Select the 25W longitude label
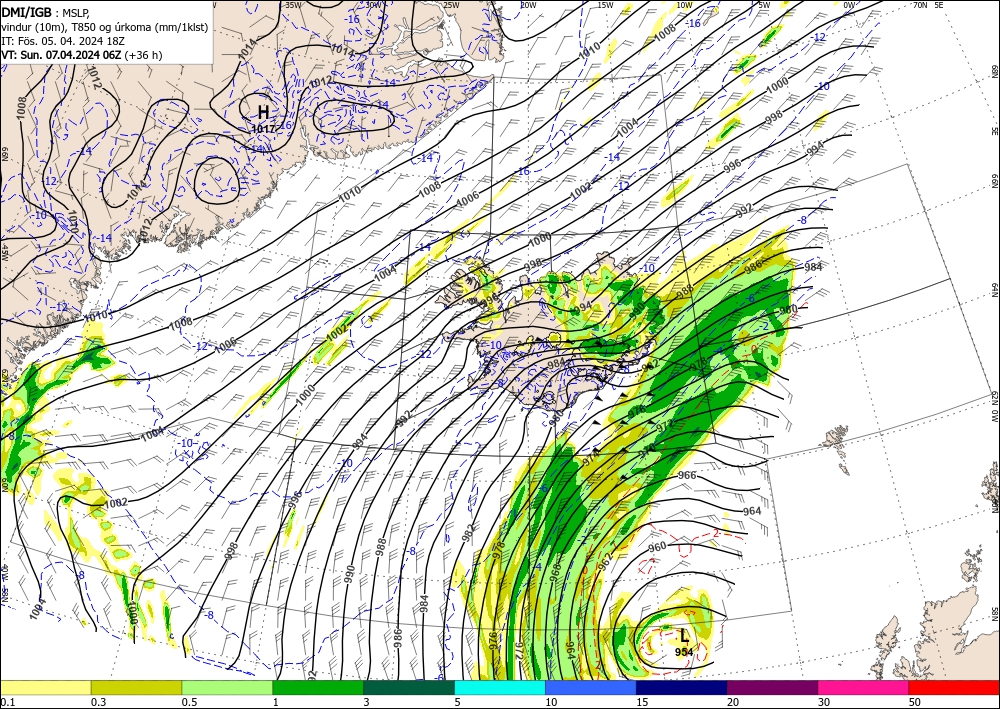1000x709 pixels. point(451,5)
